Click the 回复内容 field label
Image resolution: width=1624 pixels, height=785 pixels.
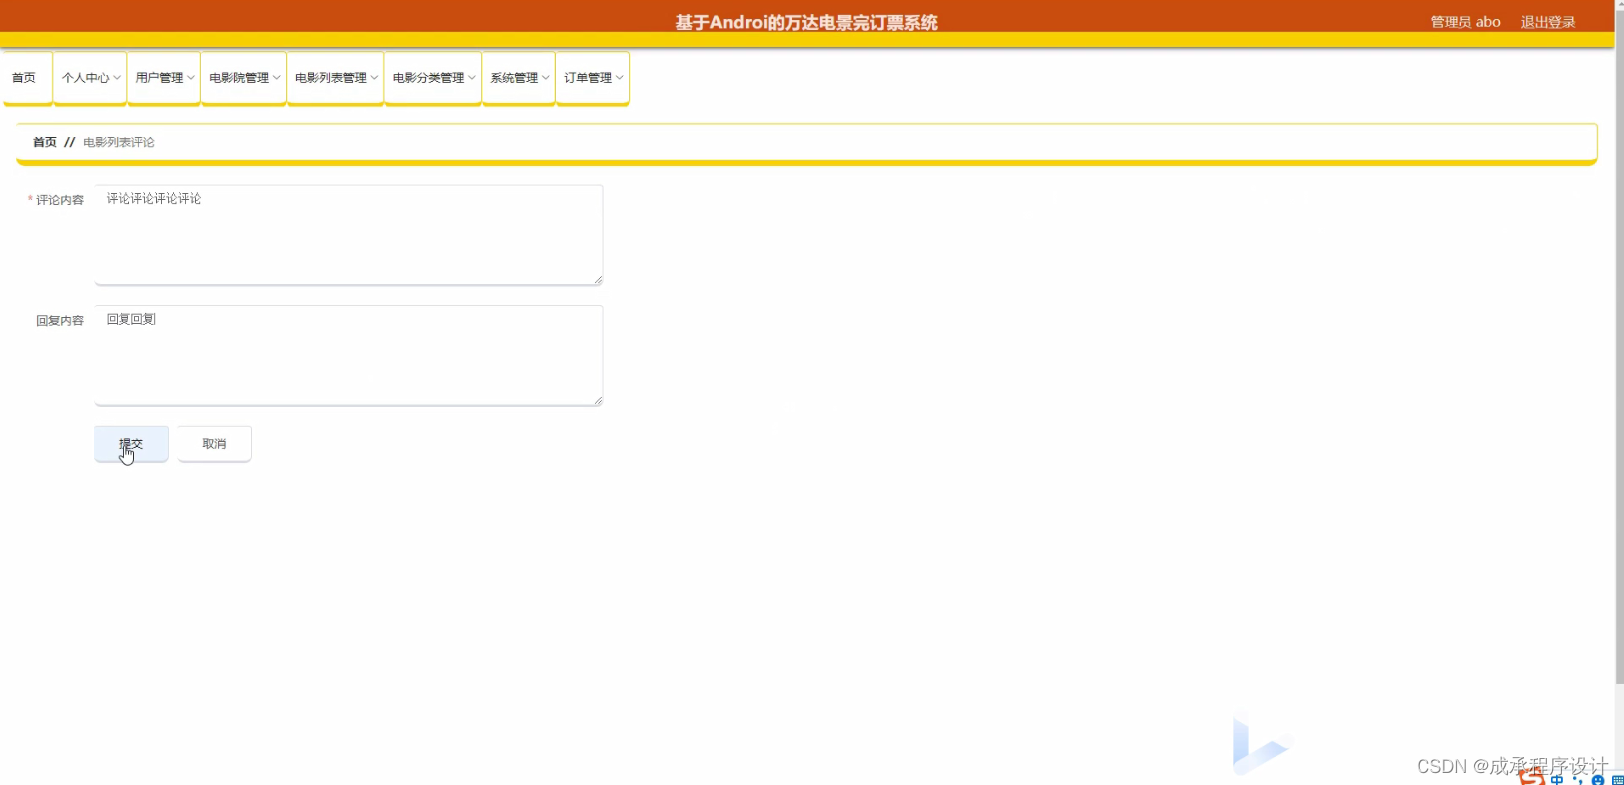60,321
